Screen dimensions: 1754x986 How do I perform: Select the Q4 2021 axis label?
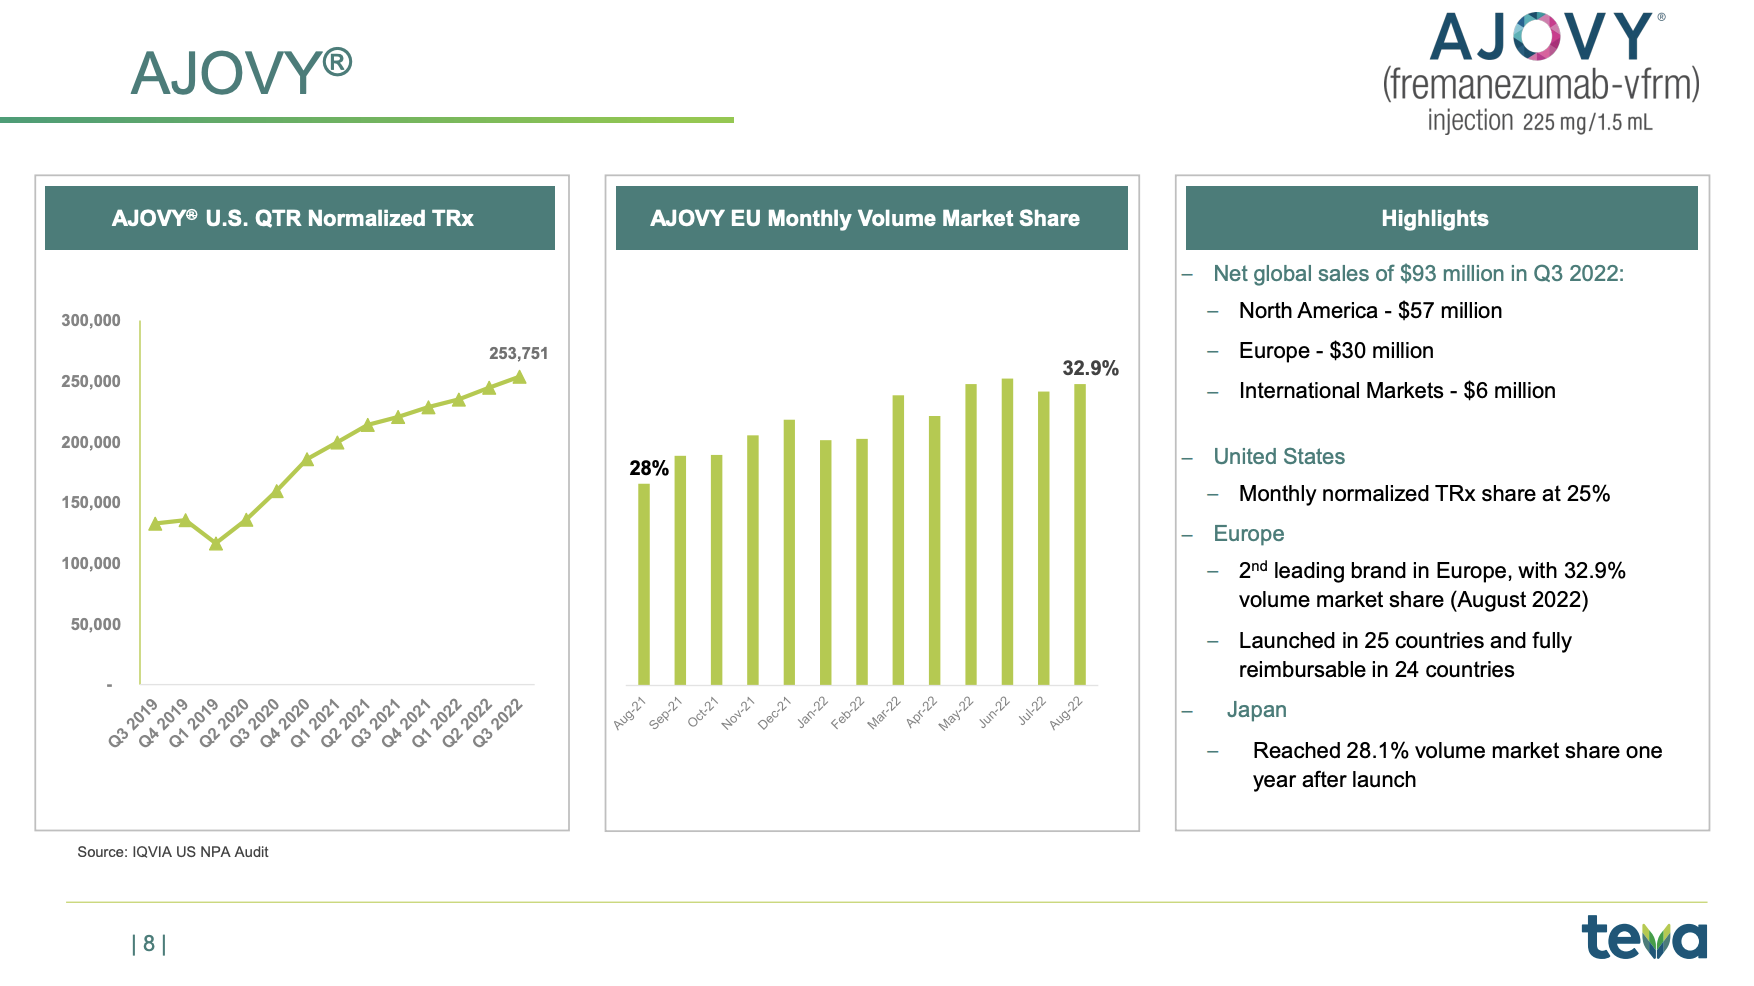coord(407,724)
